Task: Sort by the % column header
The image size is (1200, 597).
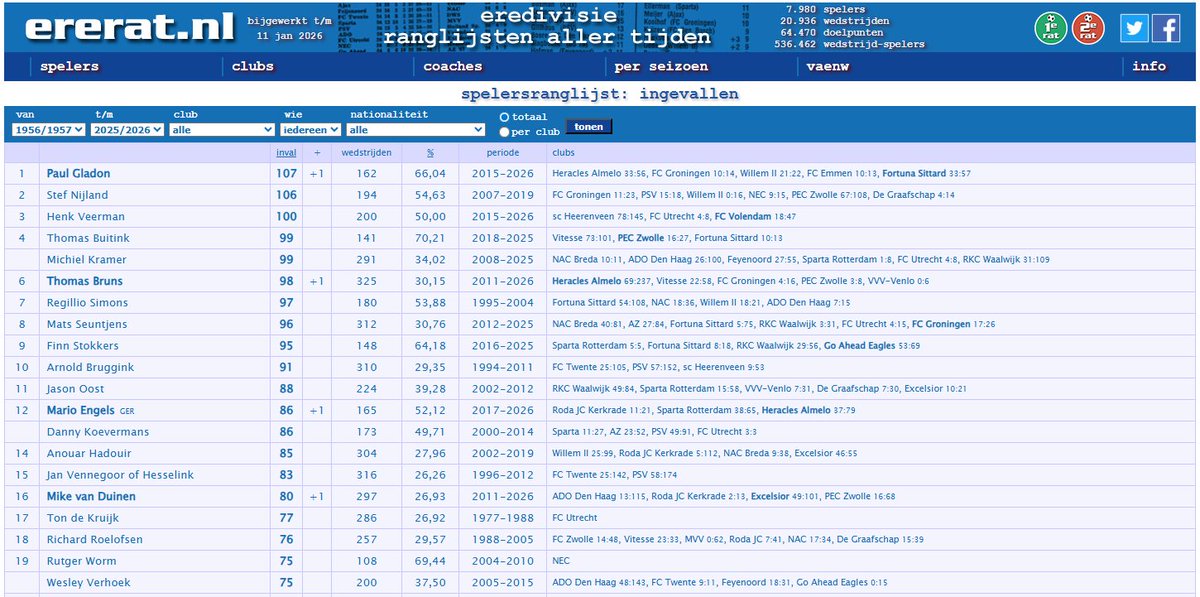Action: click(x=430, y=153)
